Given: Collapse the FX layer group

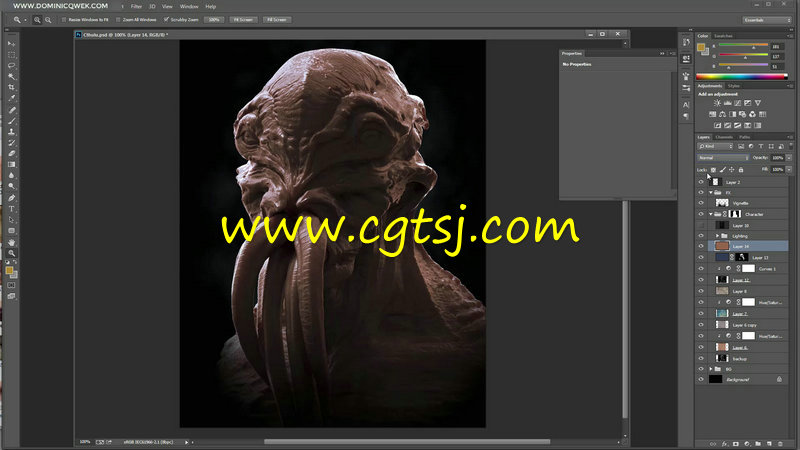Looking at the screenshot, I should [x=711, y=193].
